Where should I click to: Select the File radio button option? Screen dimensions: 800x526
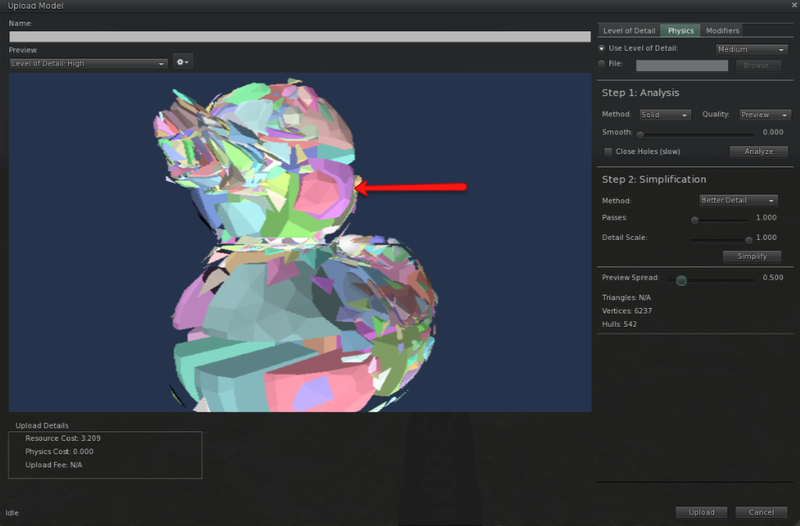(602, 64)
